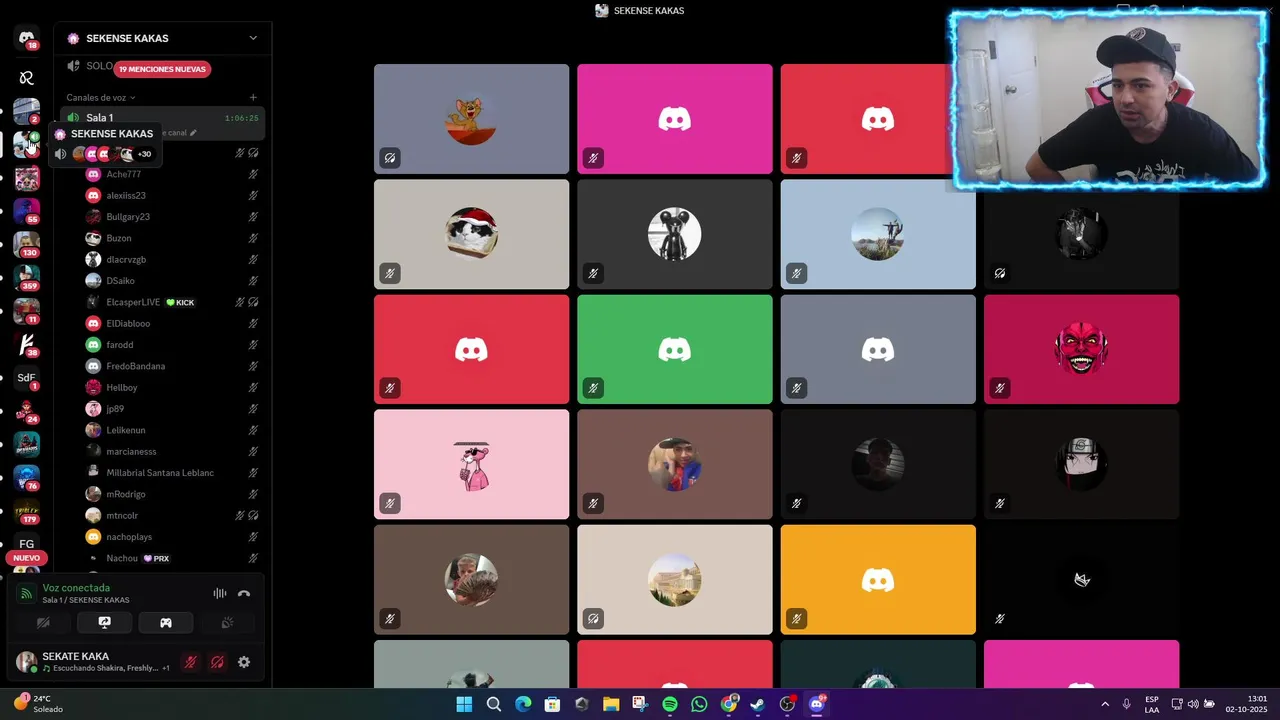Click the green connection signal icon
This screenshot has height=720, width=1280.
click(27, 594)
